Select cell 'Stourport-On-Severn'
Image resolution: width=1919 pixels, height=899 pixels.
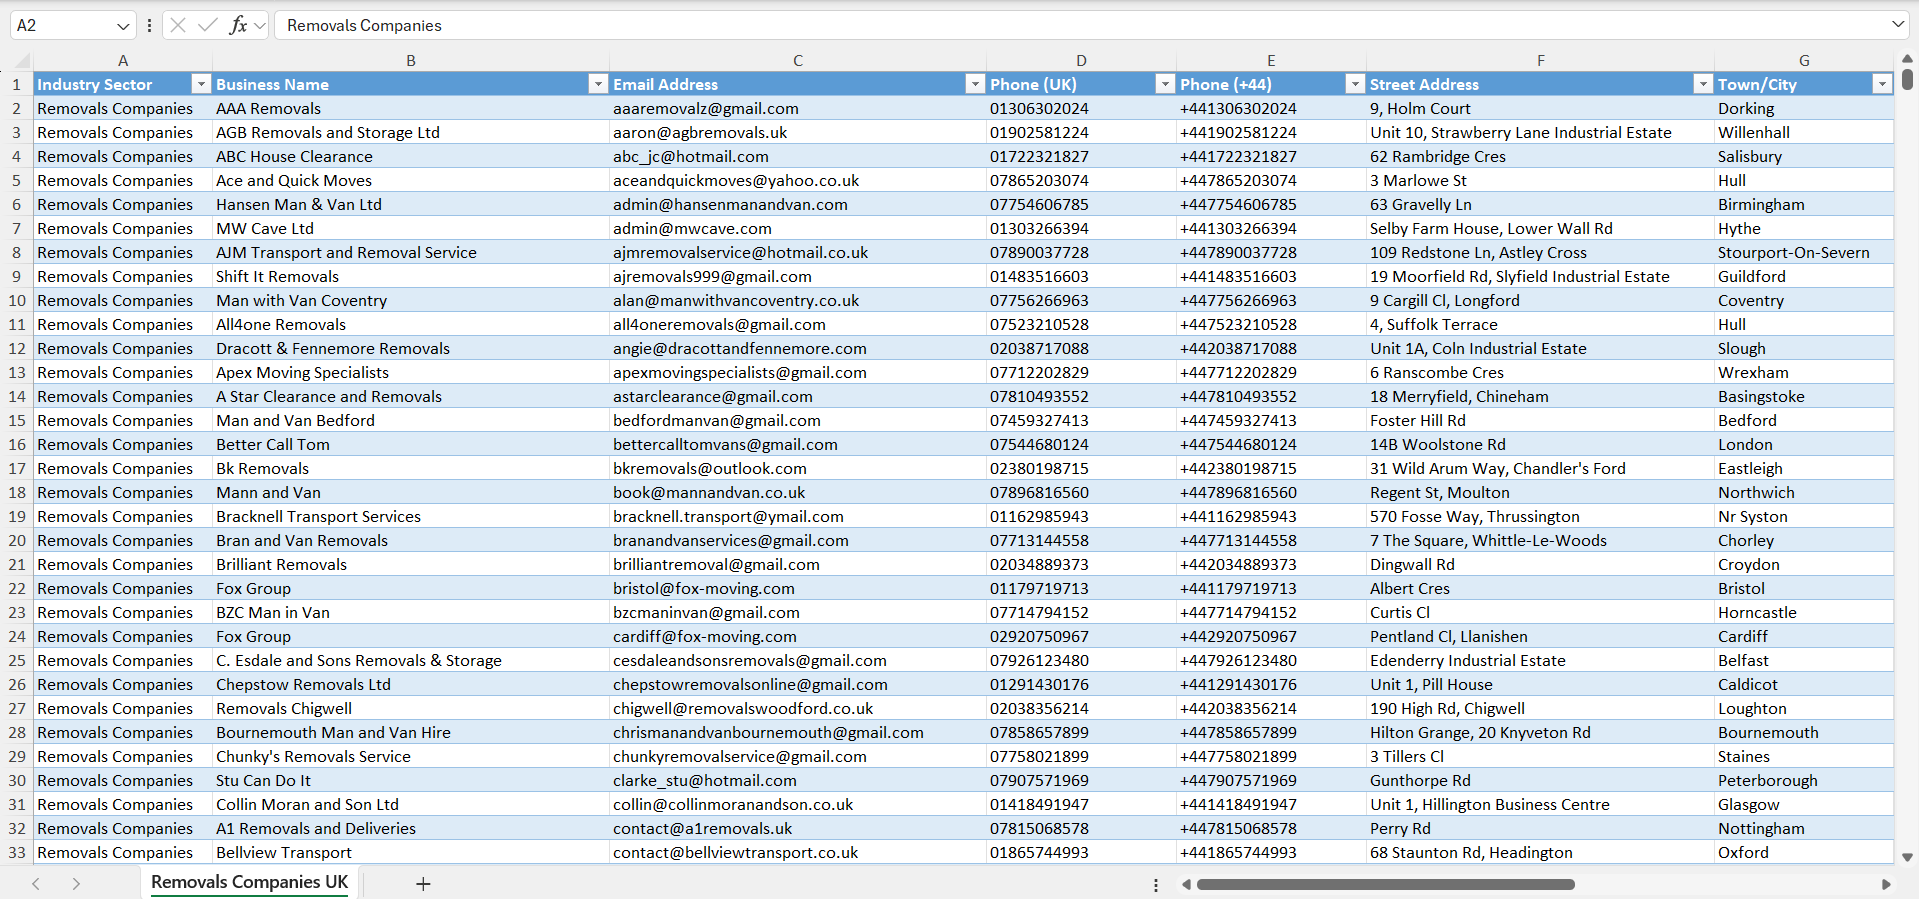pyautogui.click(x=1804, y=252)
